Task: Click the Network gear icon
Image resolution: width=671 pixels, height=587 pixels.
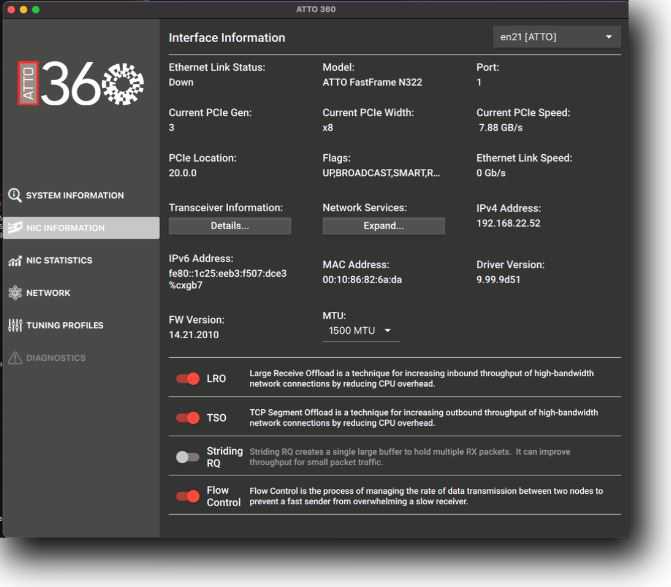Action: point(15,293)
